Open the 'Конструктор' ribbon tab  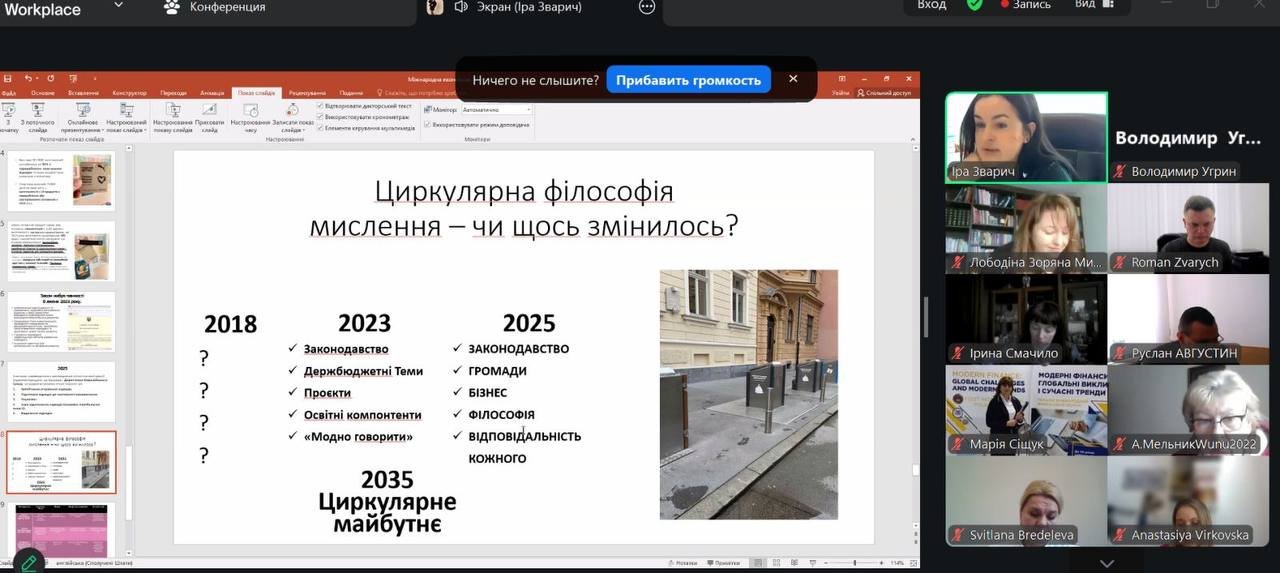coord(129,93)
